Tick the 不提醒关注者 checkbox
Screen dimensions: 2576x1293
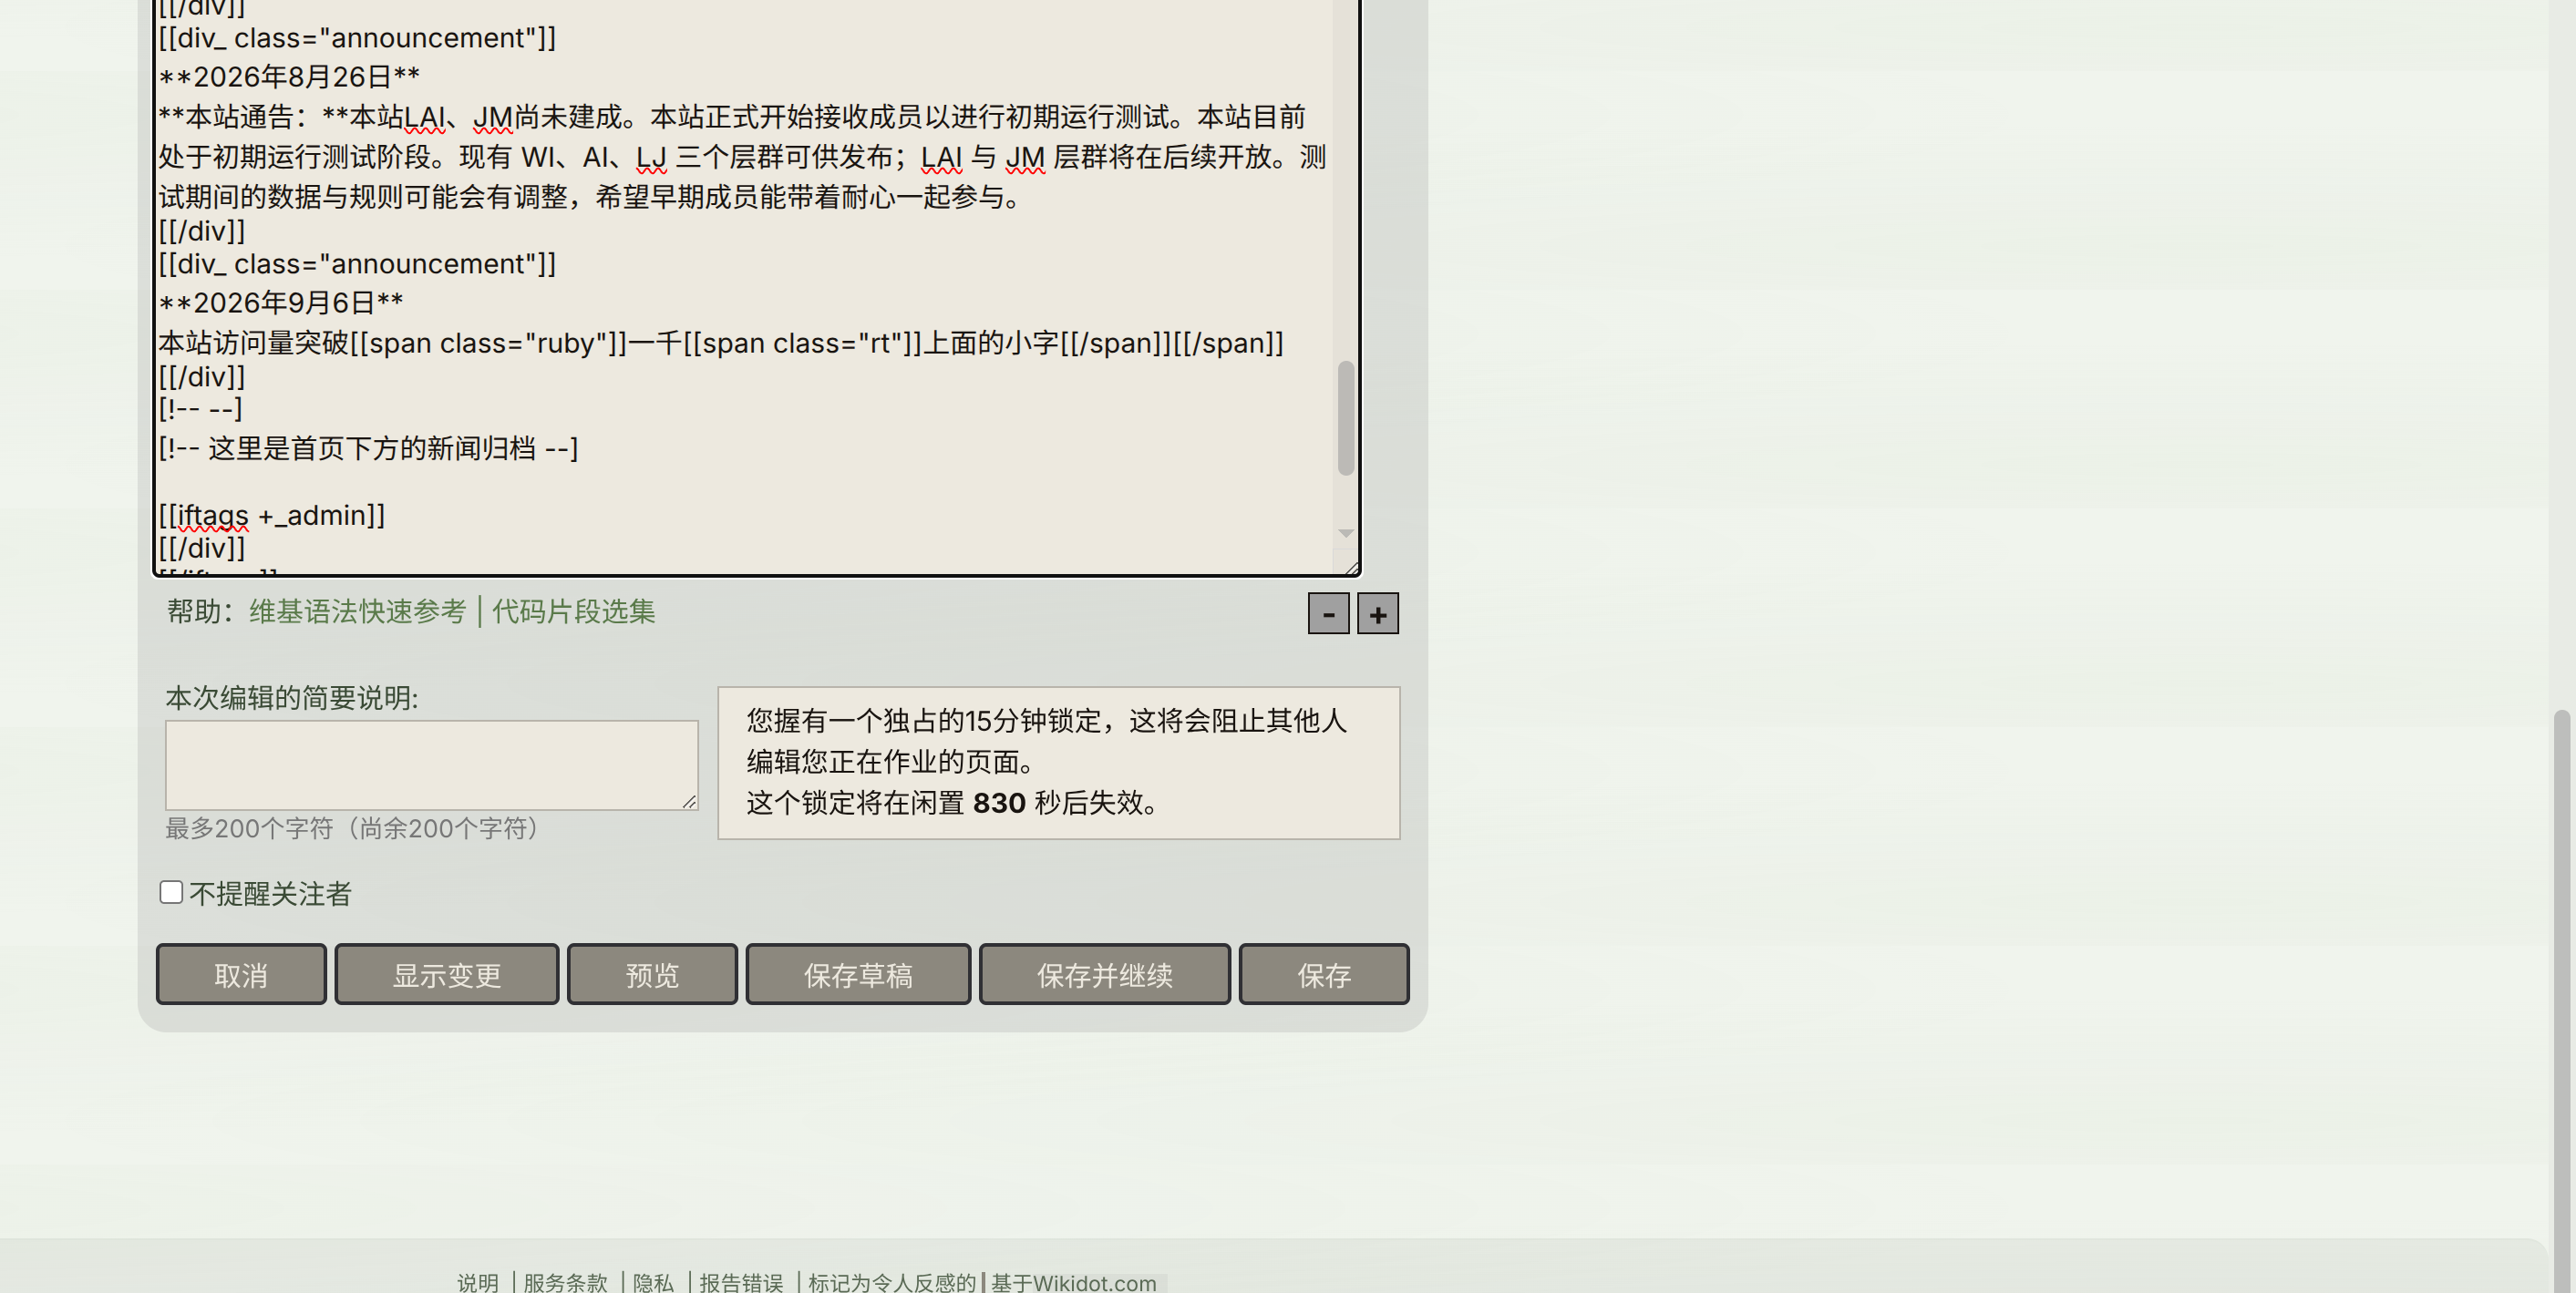coord(171,892)
